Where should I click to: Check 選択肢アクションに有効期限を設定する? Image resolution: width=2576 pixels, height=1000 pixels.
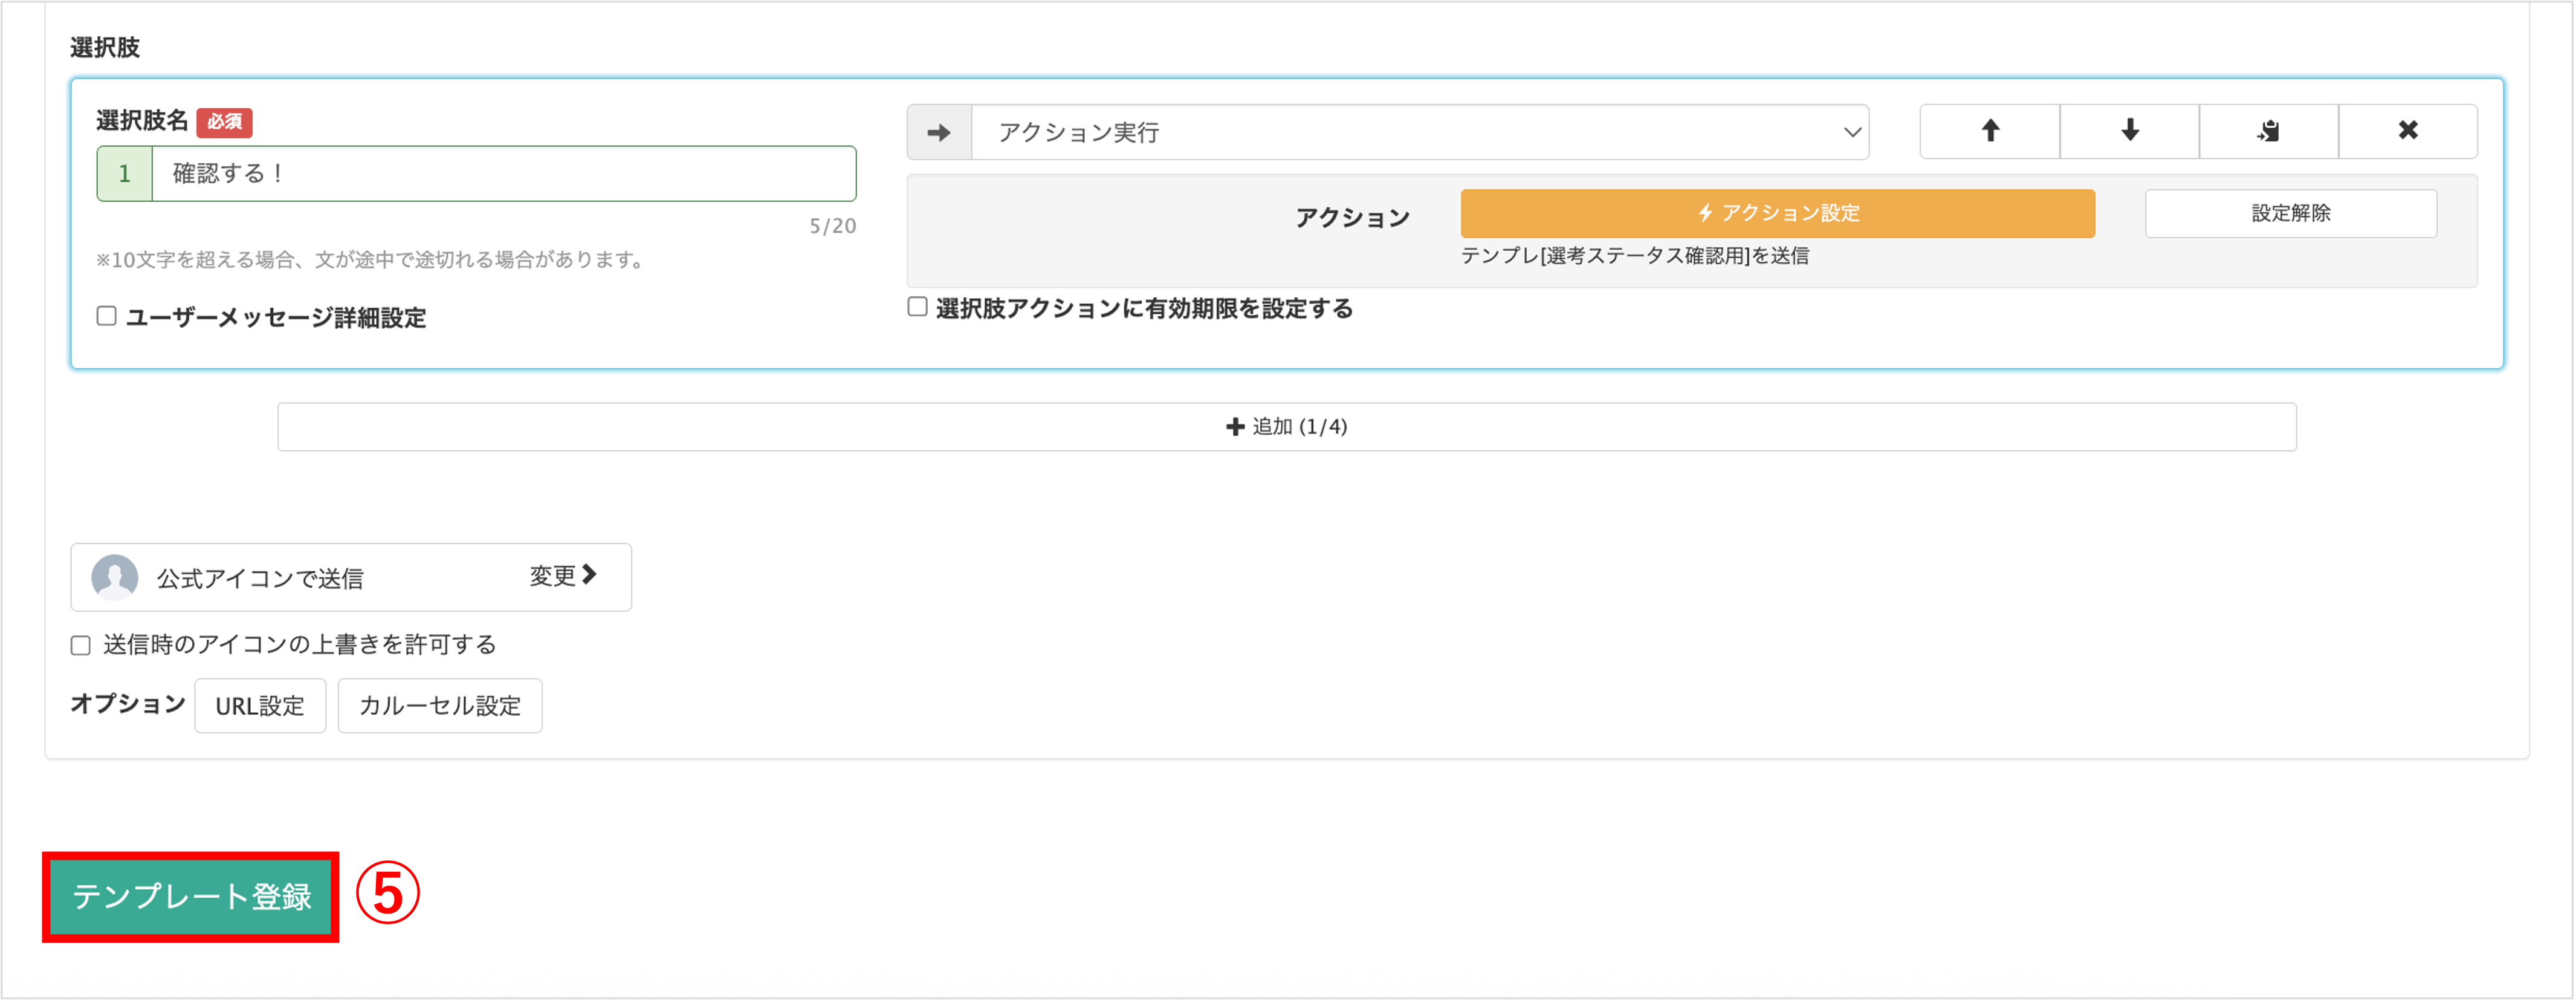[917, 307]
